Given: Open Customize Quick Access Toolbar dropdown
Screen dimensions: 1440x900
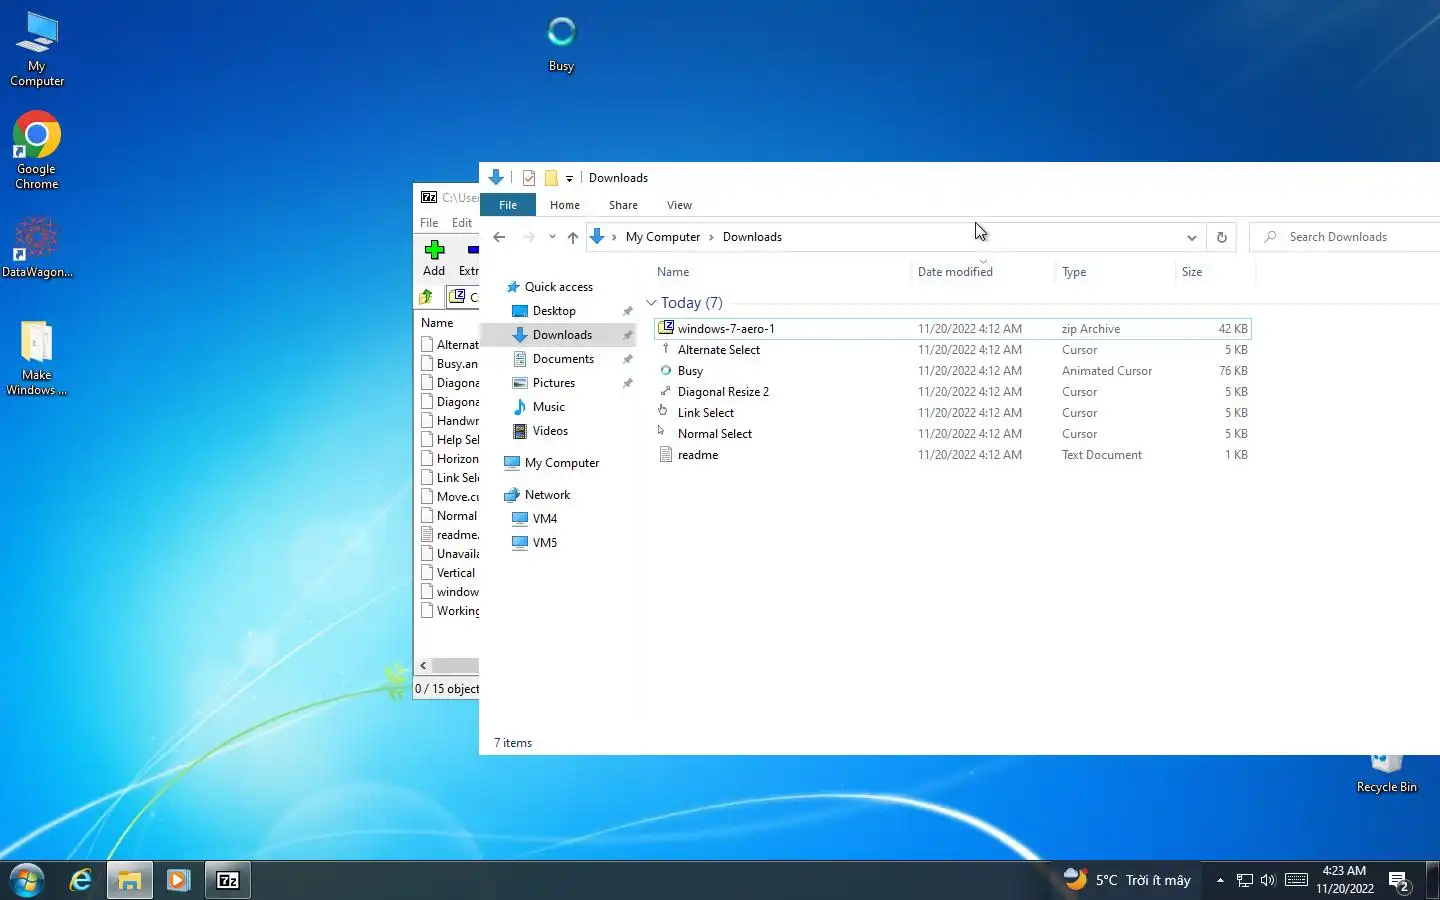Looking at the screenshot, I should point(569,178).
